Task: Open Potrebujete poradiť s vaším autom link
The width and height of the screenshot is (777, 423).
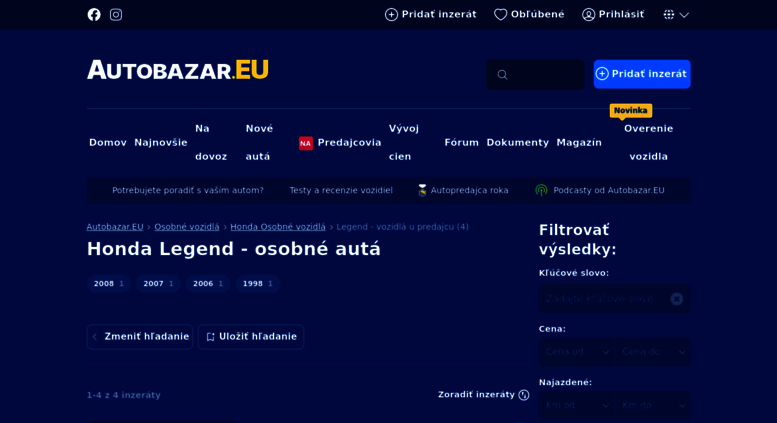Action: (x=188, y=190)
